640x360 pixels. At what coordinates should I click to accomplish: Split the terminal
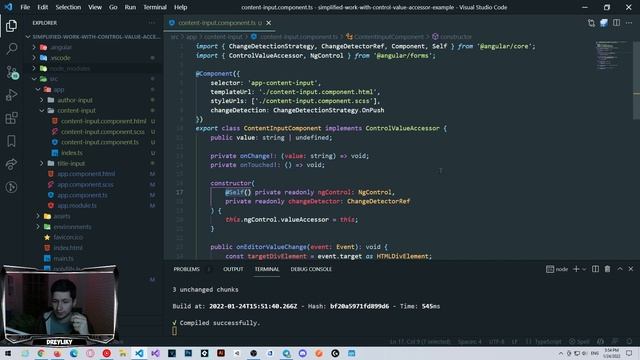pos(596,269)
